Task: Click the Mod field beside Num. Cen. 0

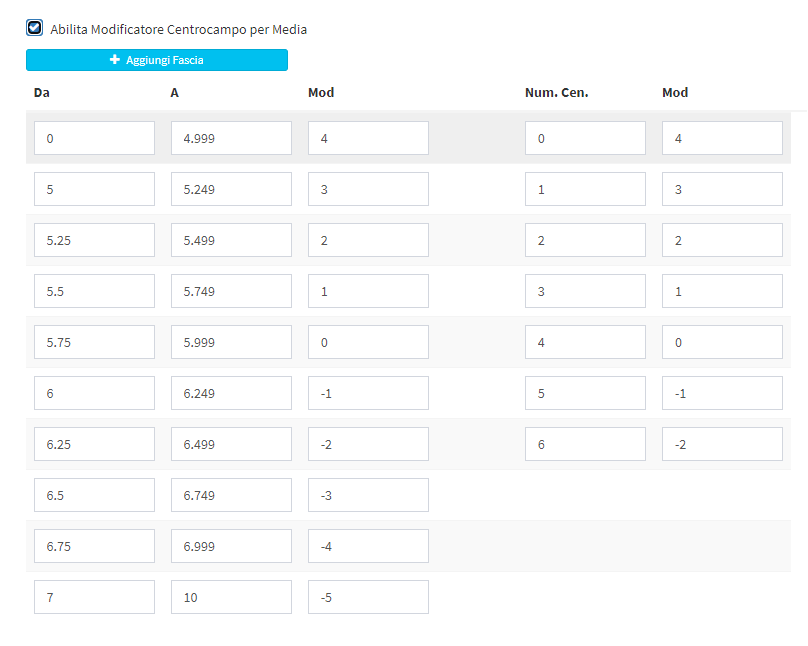Action: coord(722,138)
